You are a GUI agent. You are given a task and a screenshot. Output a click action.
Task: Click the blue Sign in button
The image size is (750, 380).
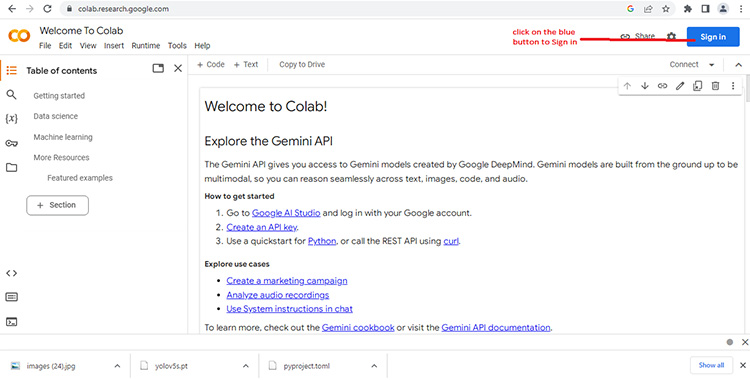point(713,37)
